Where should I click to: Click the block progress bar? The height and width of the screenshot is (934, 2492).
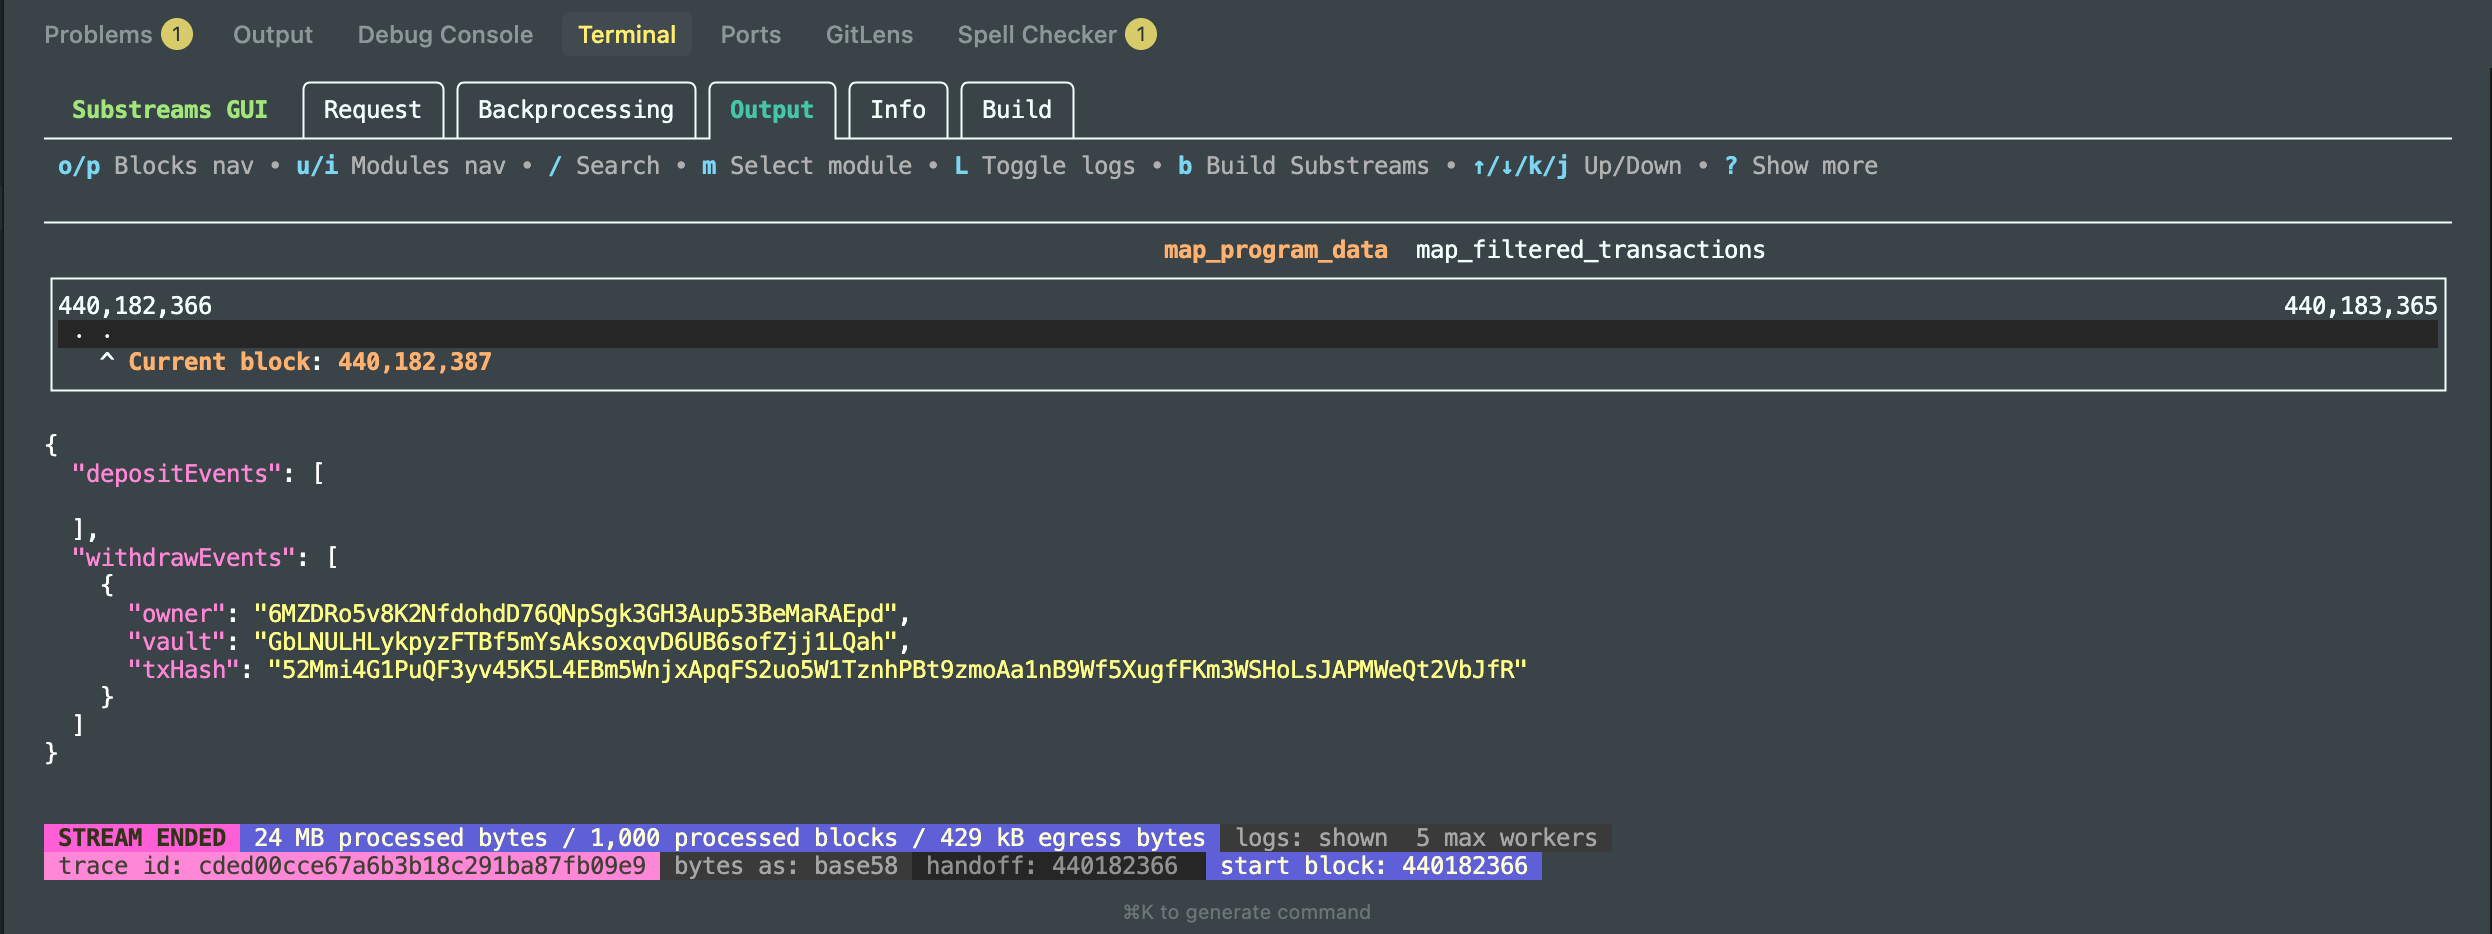(1246, 334)
